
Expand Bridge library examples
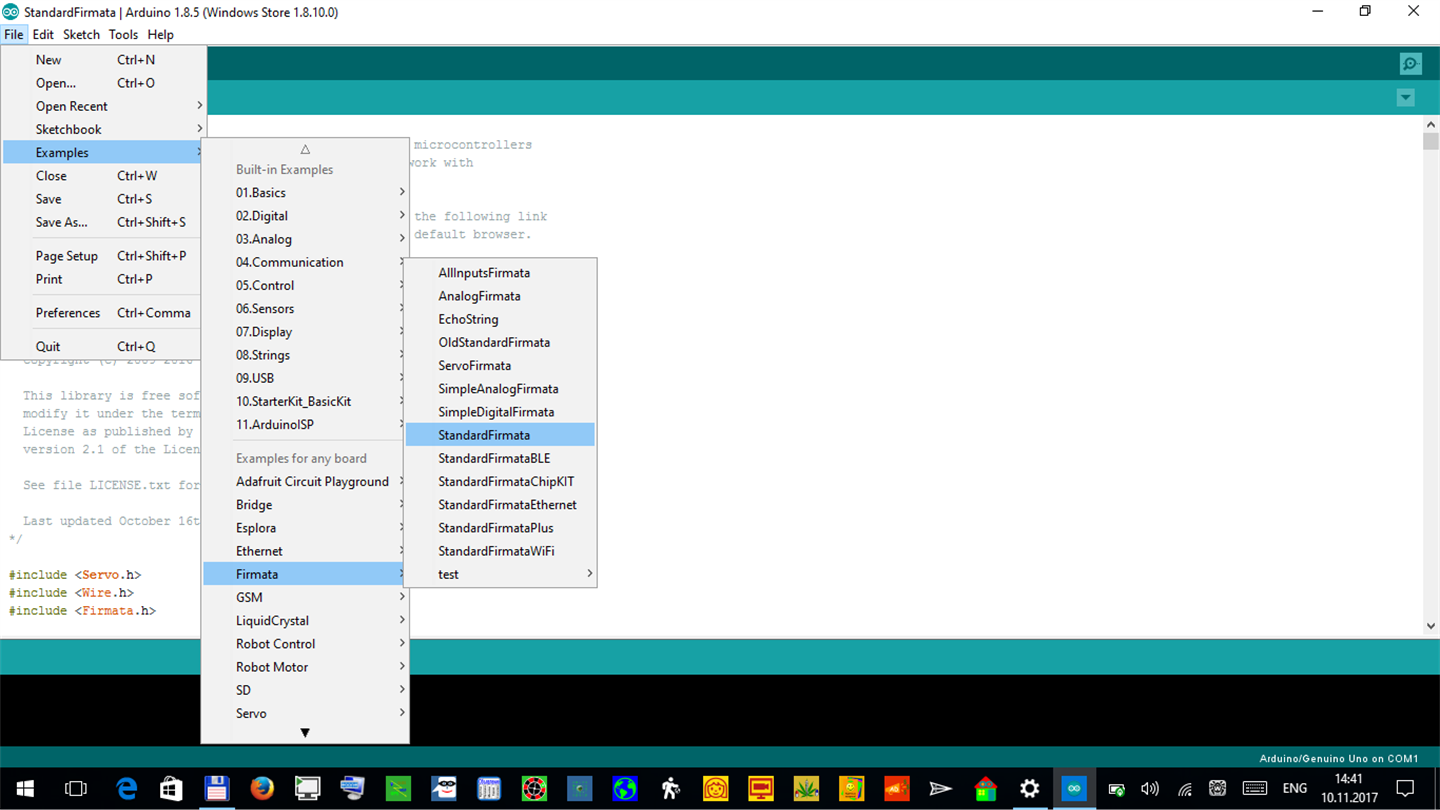305,504
